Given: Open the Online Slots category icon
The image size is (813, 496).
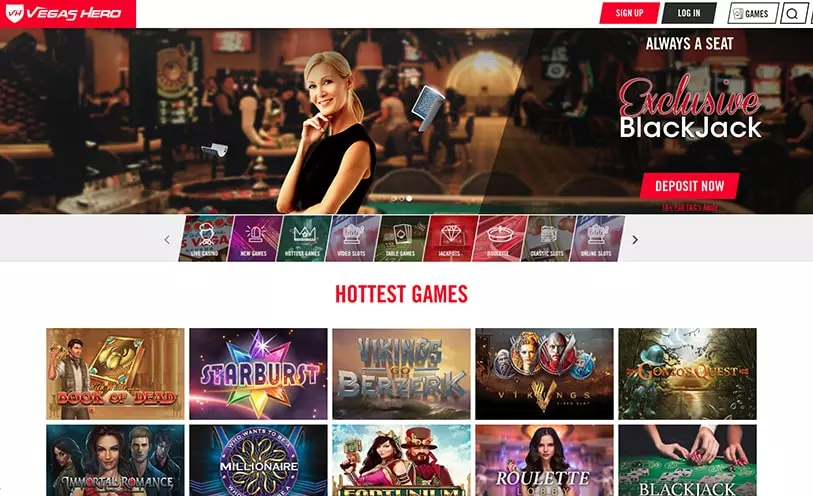Looking at the screenshot, I should coord(597,238).
